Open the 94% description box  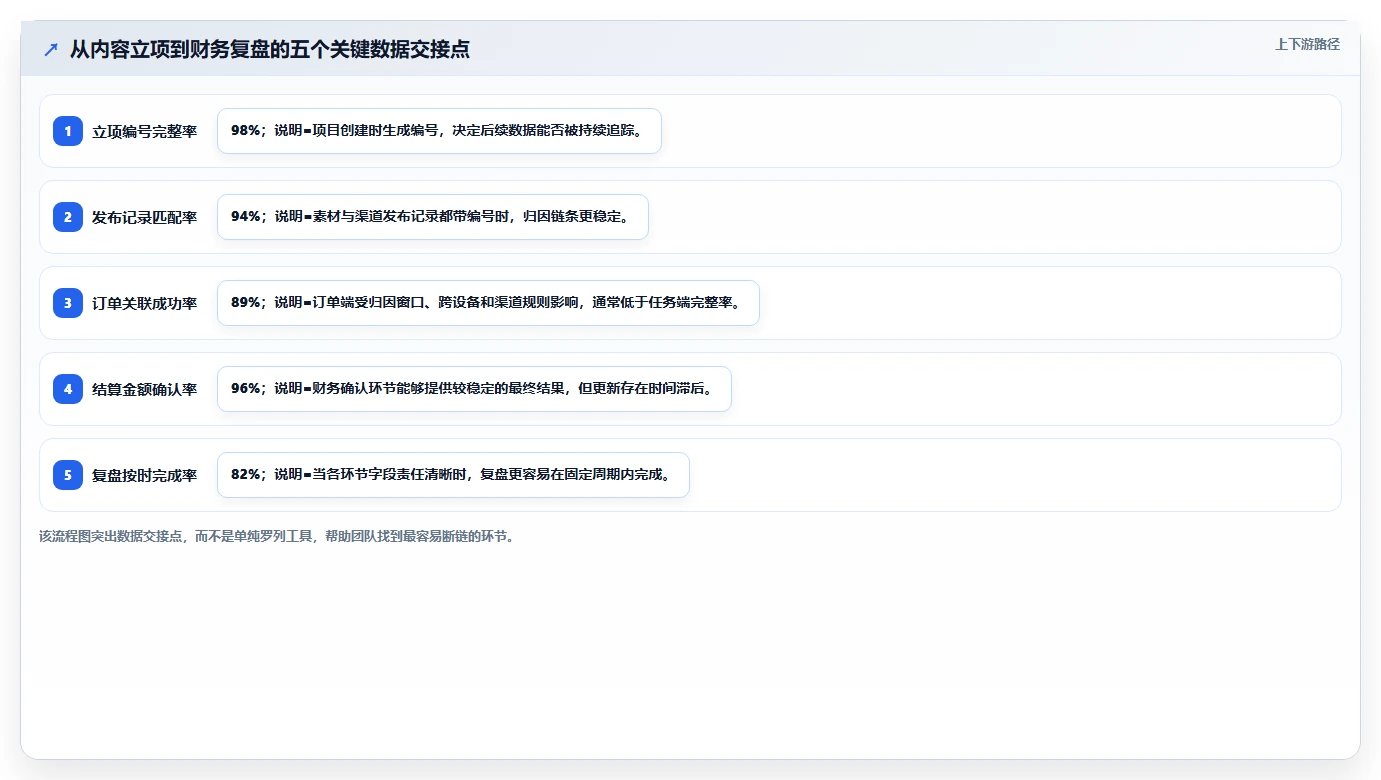coord(433,217)
